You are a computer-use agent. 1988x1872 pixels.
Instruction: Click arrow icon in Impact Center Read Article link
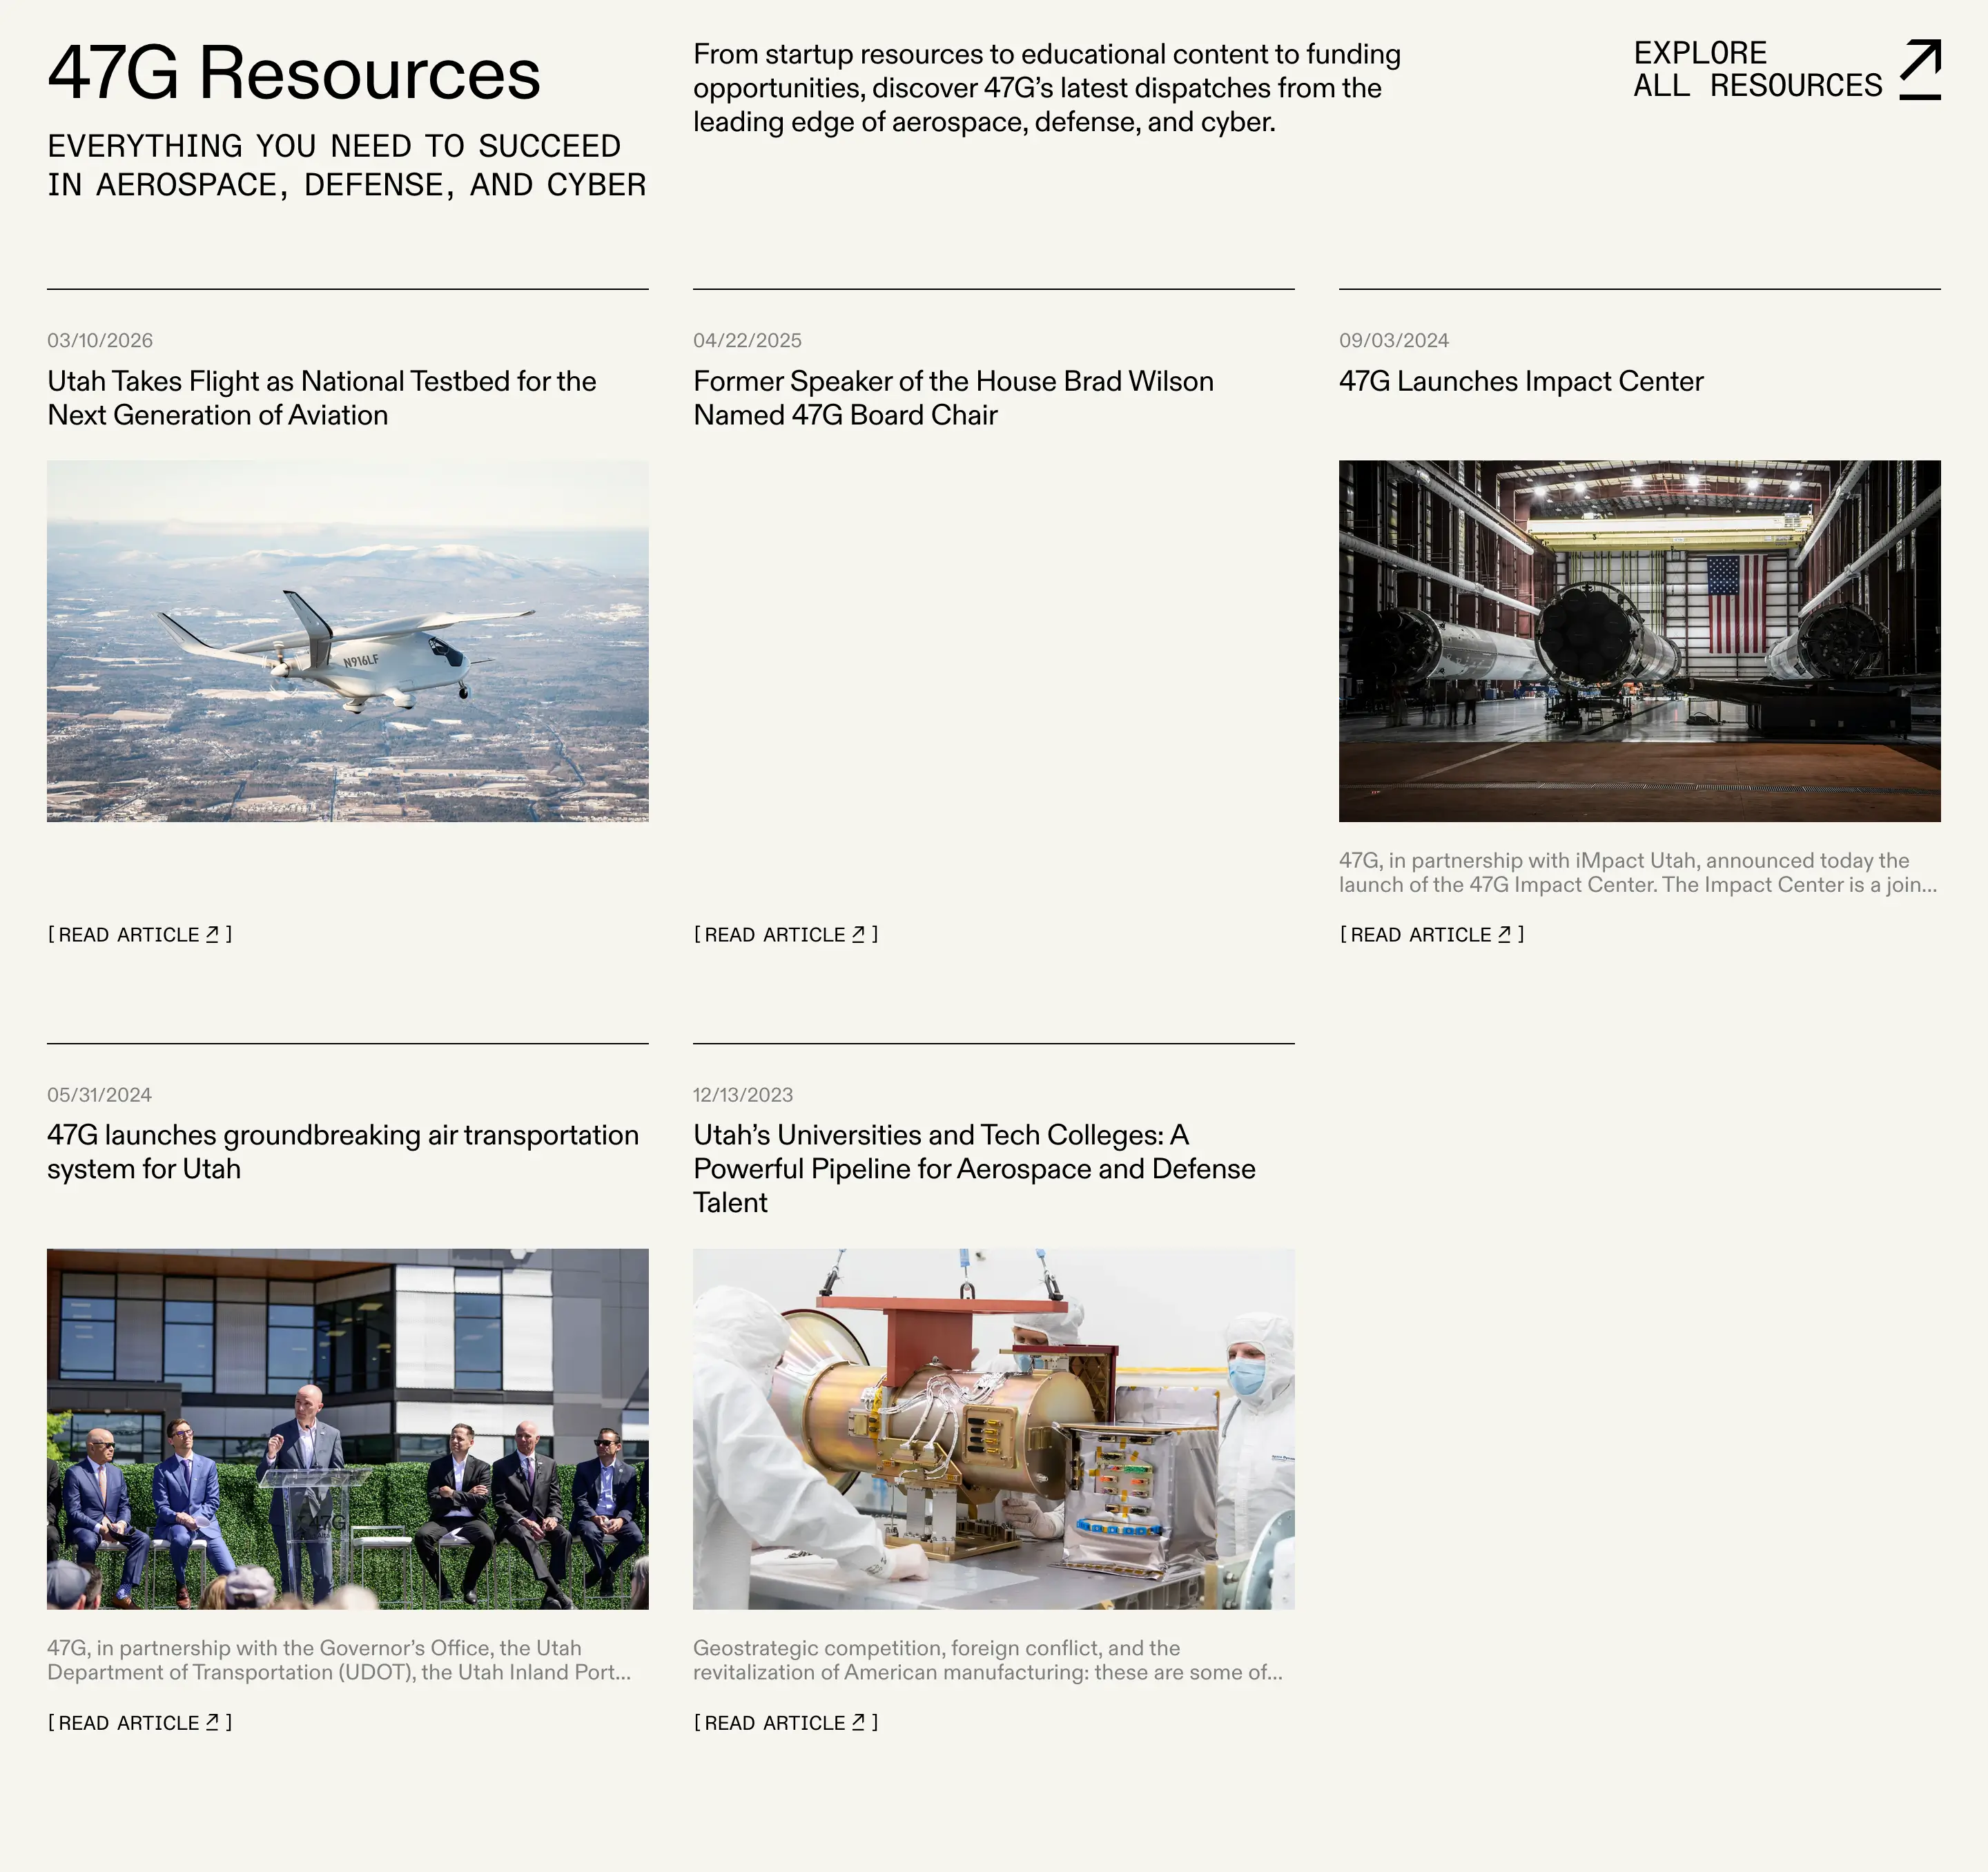pos(1504,934)
